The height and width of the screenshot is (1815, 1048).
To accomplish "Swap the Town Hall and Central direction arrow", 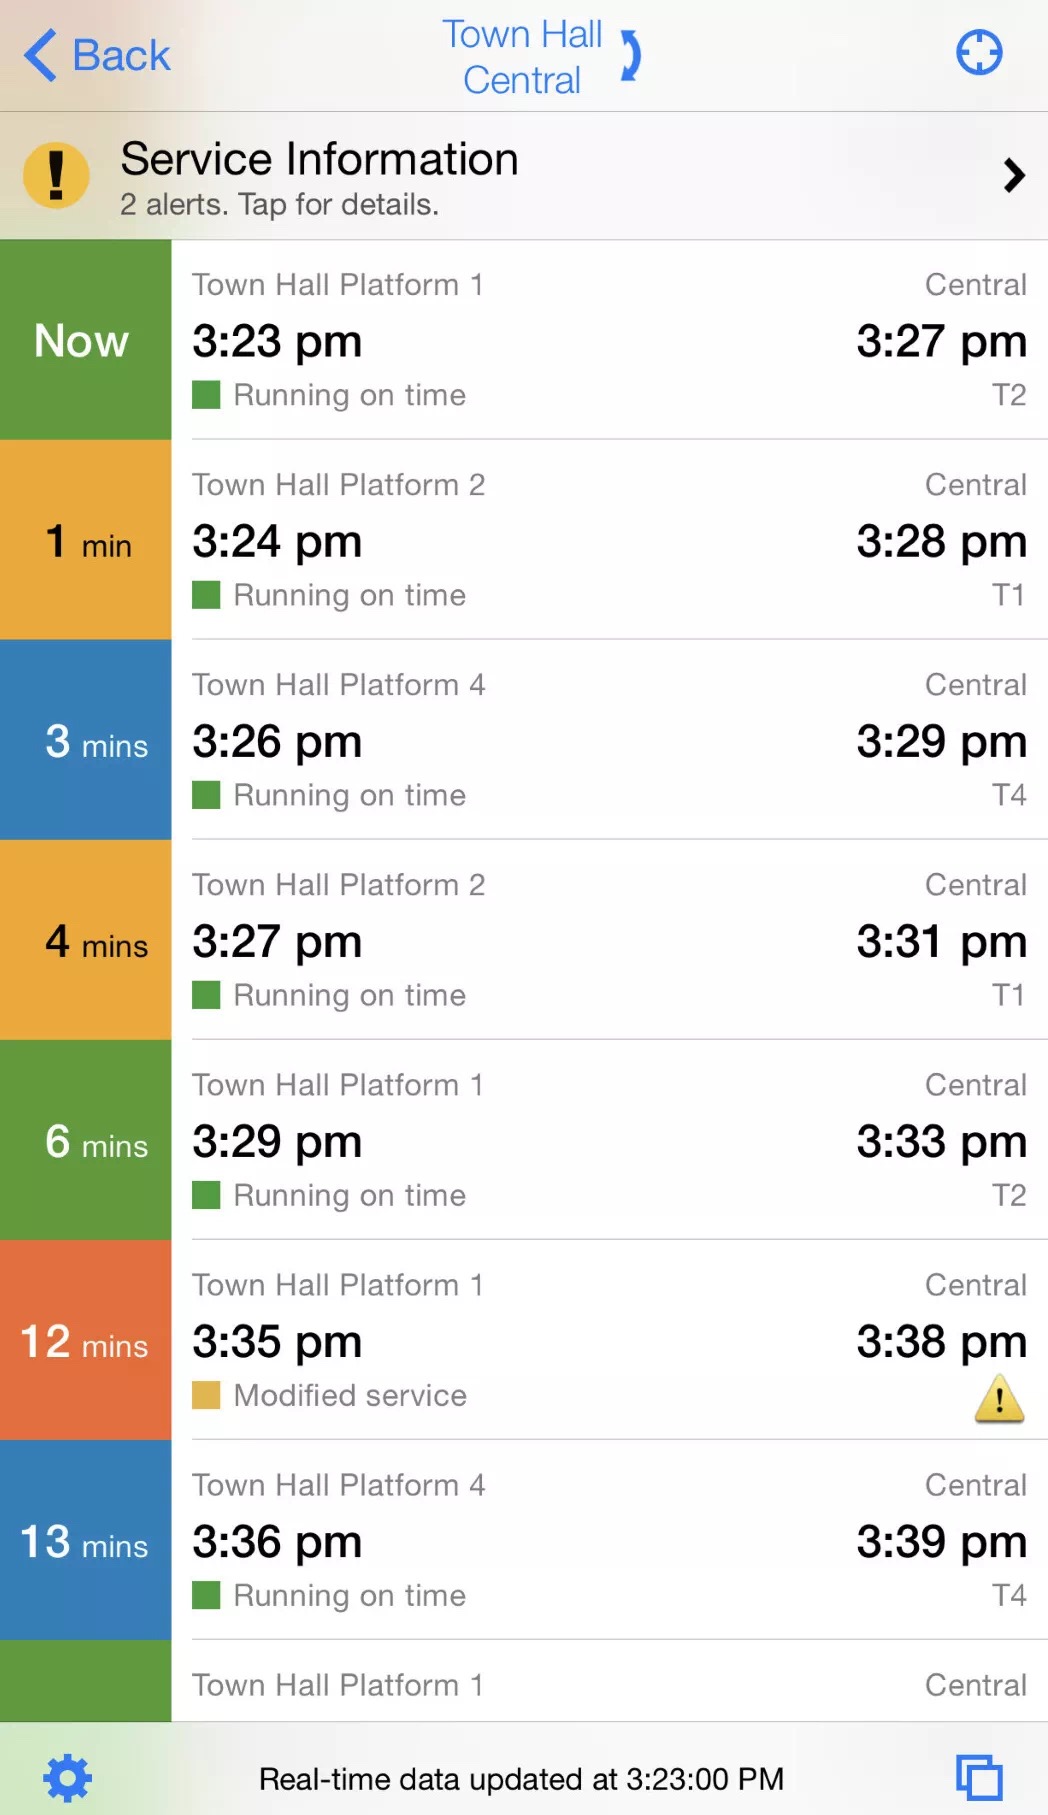I will coord(631,55).
